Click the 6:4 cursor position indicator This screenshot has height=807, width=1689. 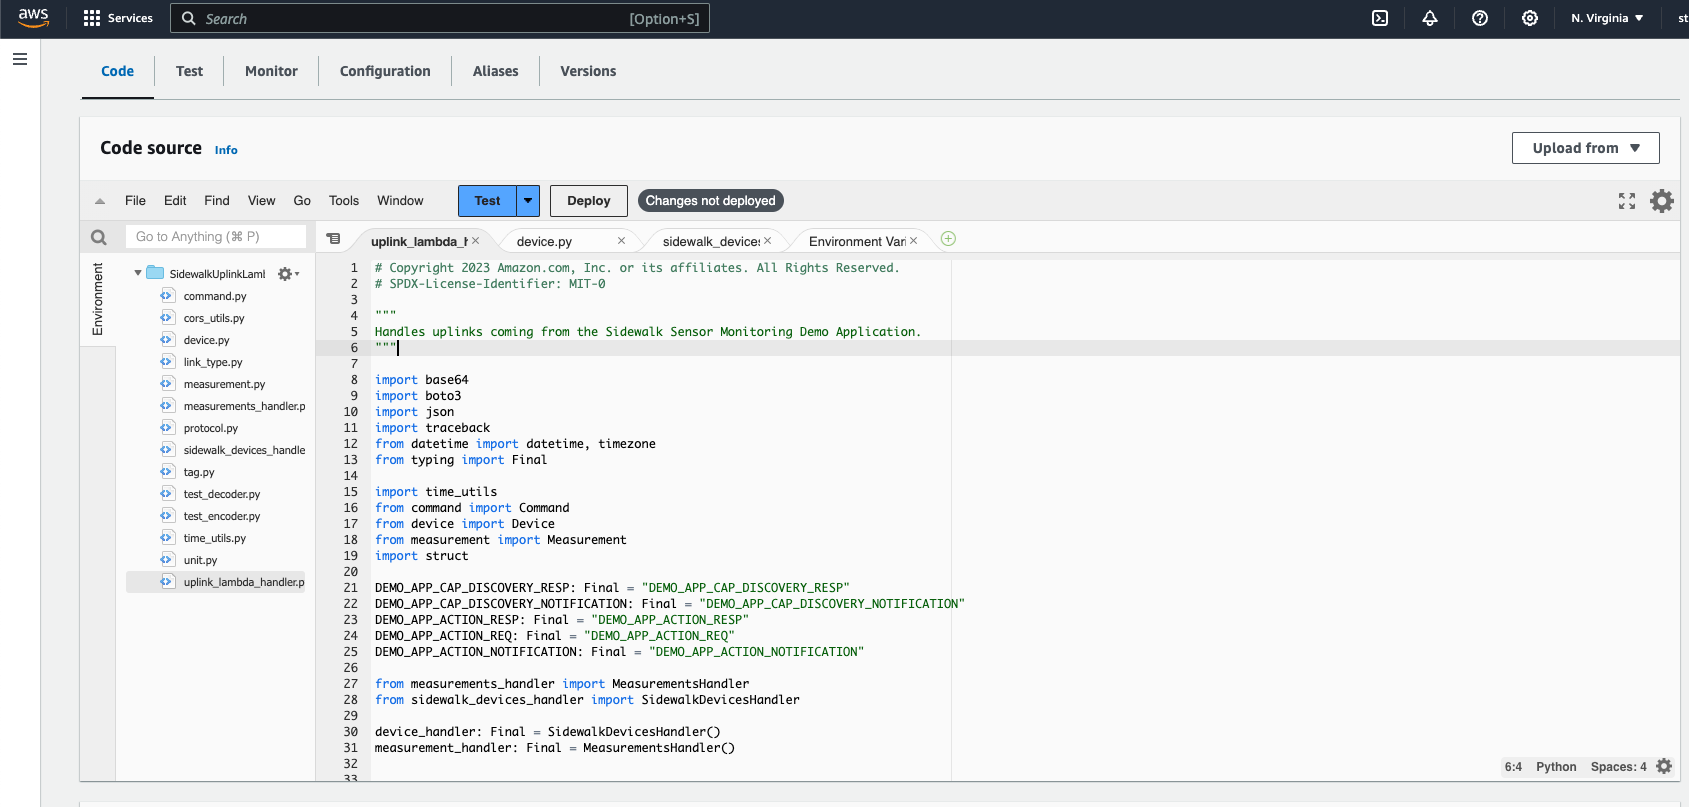(1513, 767)
